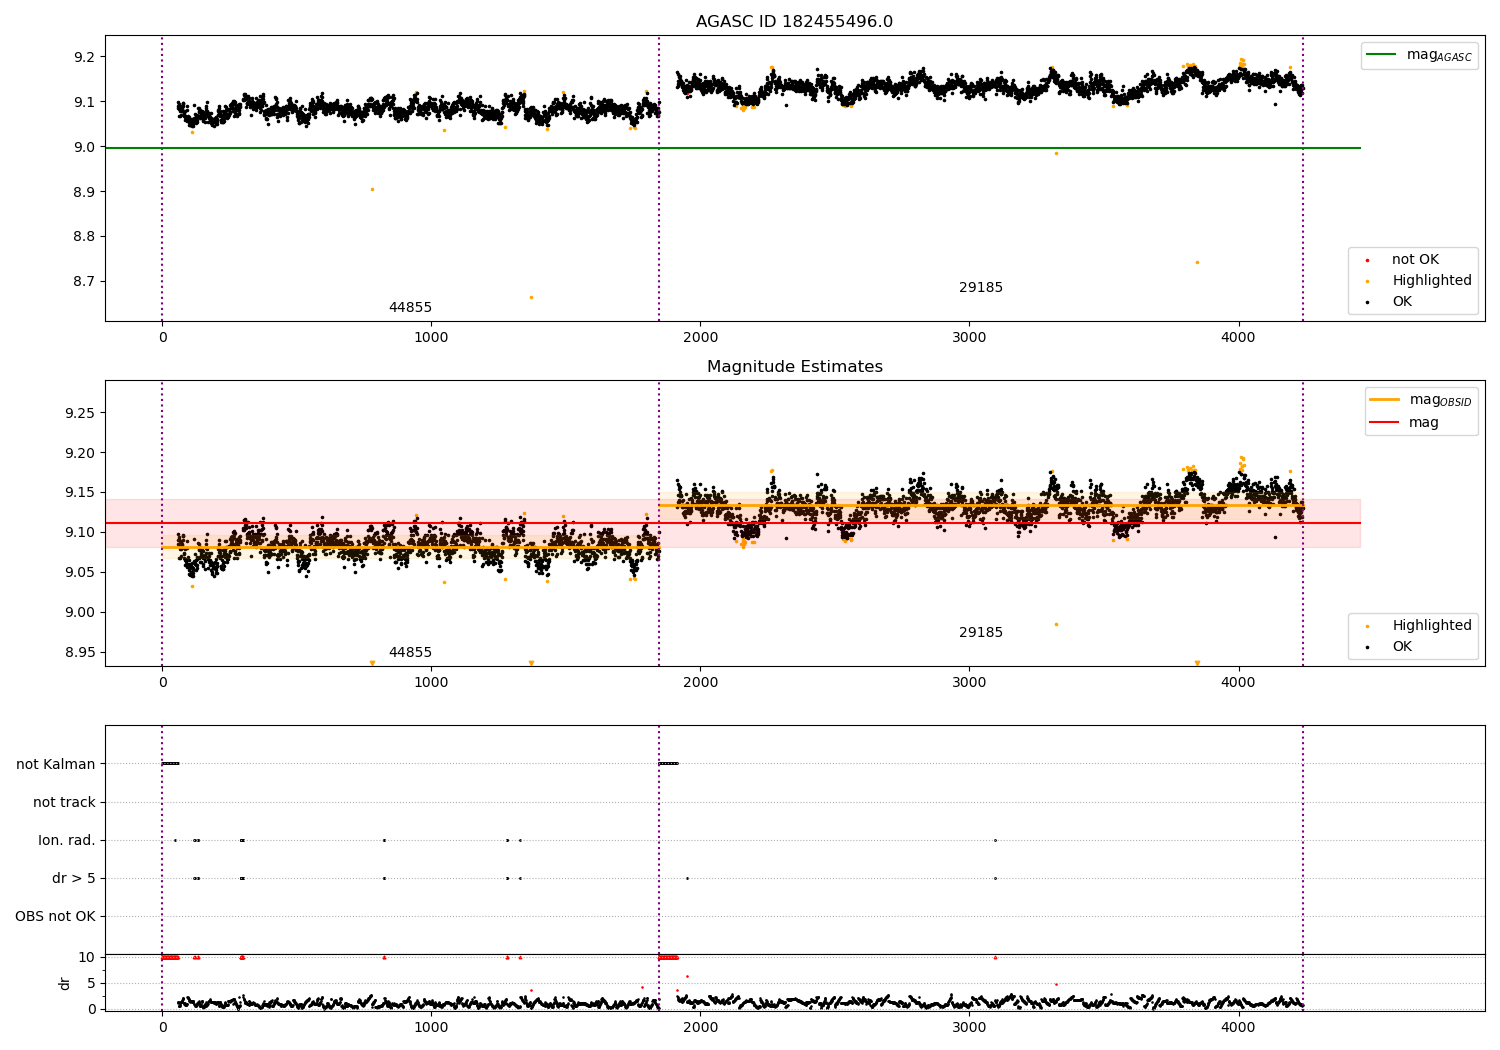The image size is (1500, 1050).
Task: Click the 9.00 tick label on middle plot
Action: pos(80,613)
